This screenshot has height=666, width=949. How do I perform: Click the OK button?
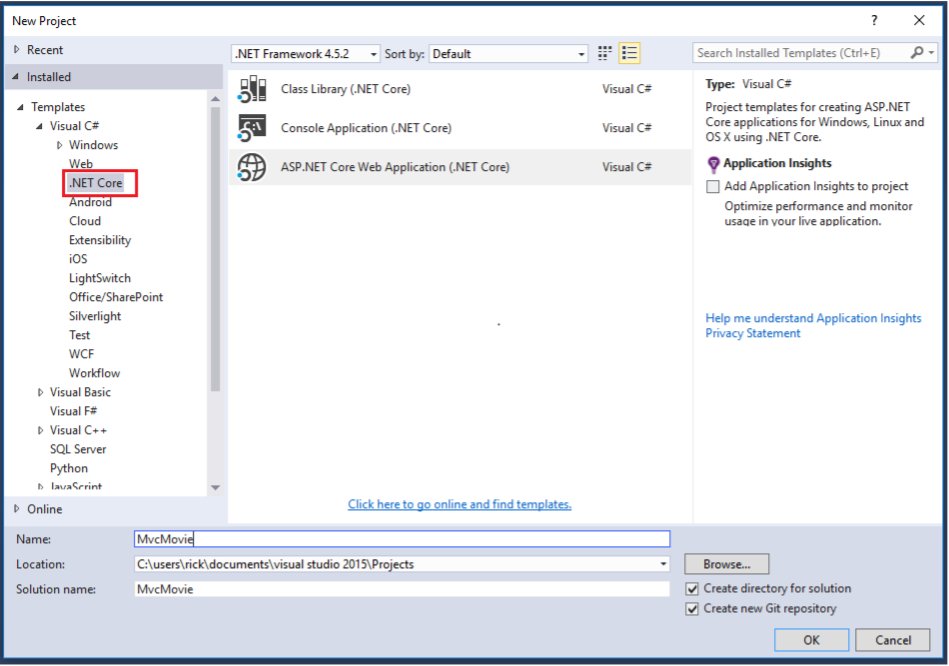point(811,640)
